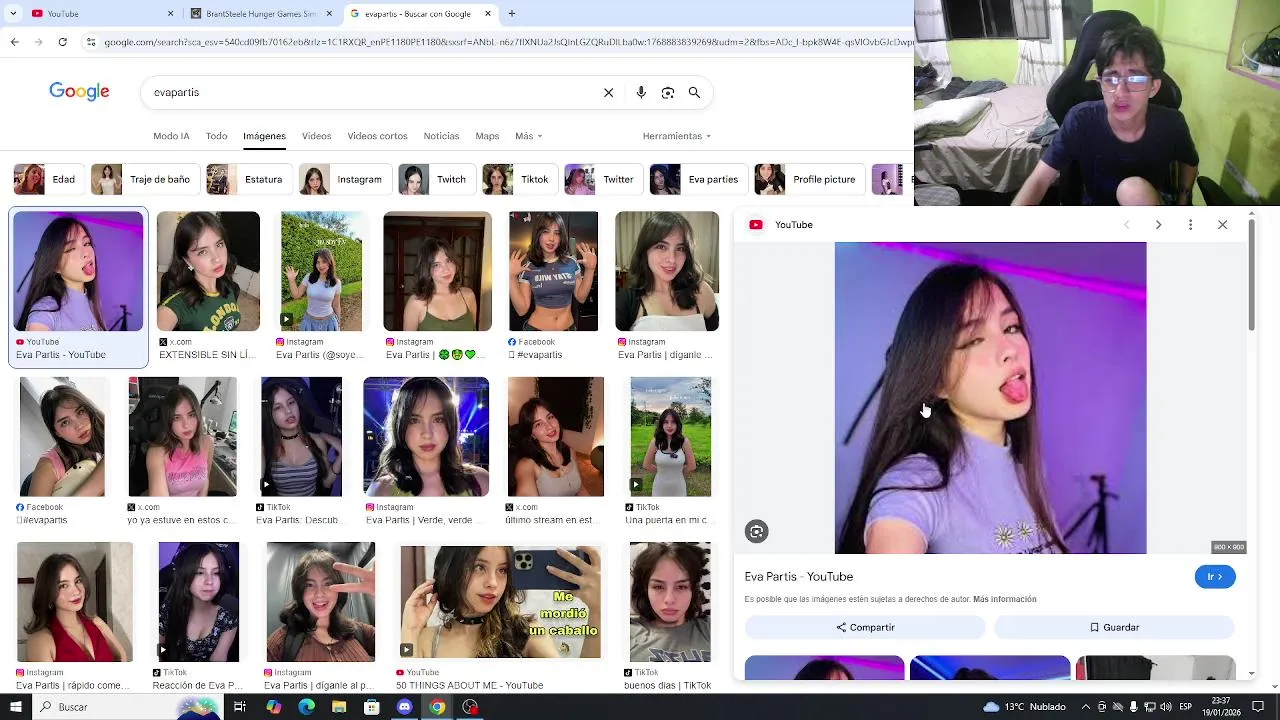The height and width of the screenshot is (720, 1280).
Task: Start a voice search with the microphone
Action: point(641,92)
